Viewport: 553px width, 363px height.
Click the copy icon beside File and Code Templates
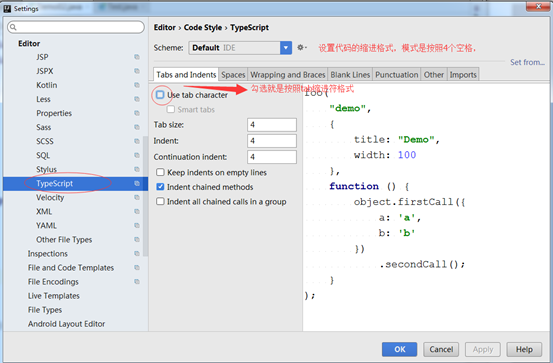(x=137, y=268)
